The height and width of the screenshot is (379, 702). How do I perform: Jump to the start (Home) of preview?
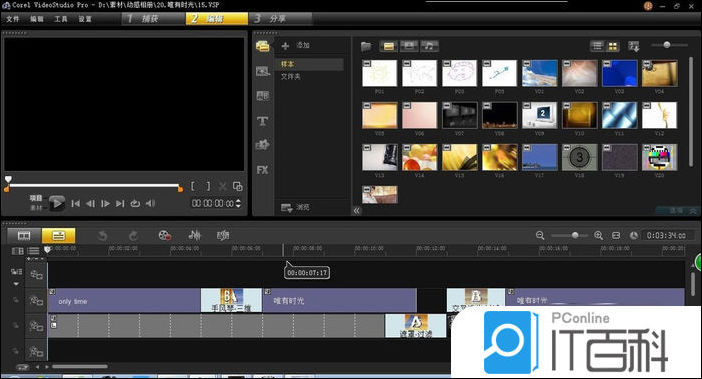pyautogui.click(x=75, y=204)
